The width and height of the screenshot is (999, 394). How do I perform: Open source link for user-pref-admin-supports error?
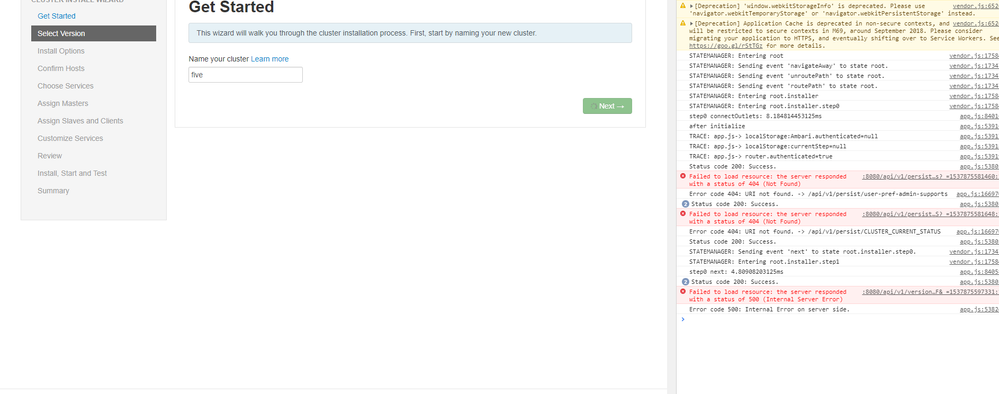click(978, 194)
